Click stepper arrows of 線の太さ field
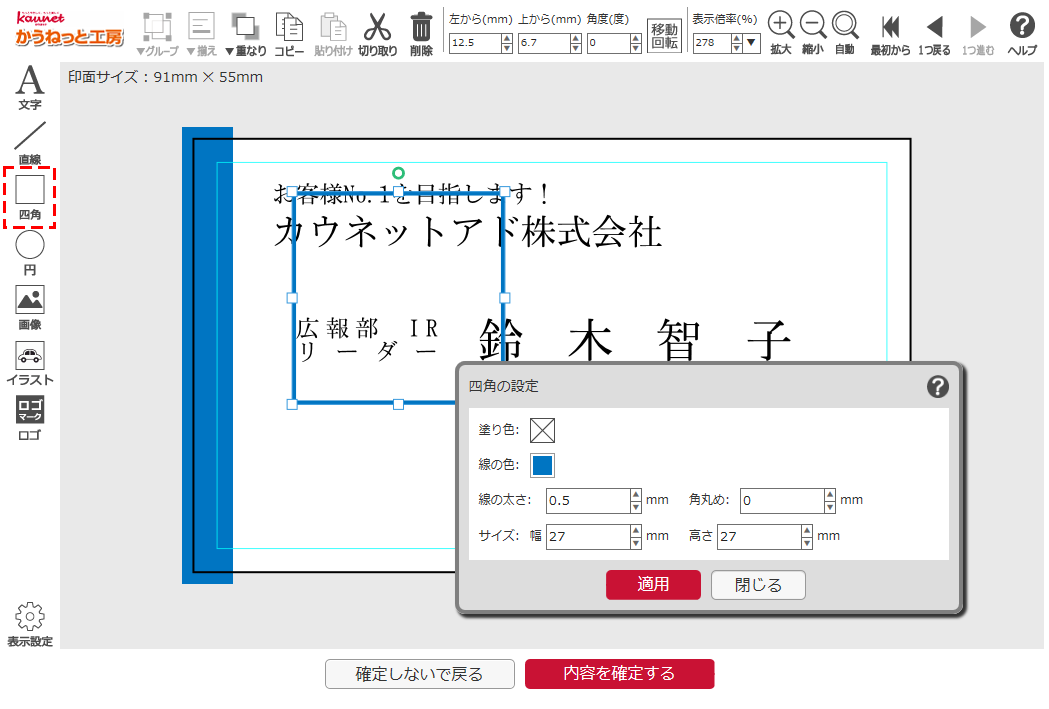Viewport: 1049px width, 709px height. 636,500
